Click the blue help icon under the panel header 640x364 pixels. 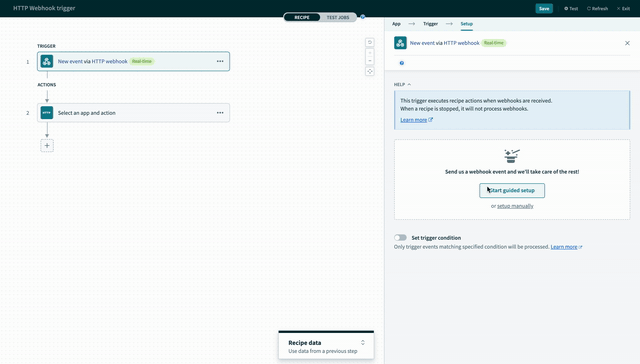[x=402, y=63]
